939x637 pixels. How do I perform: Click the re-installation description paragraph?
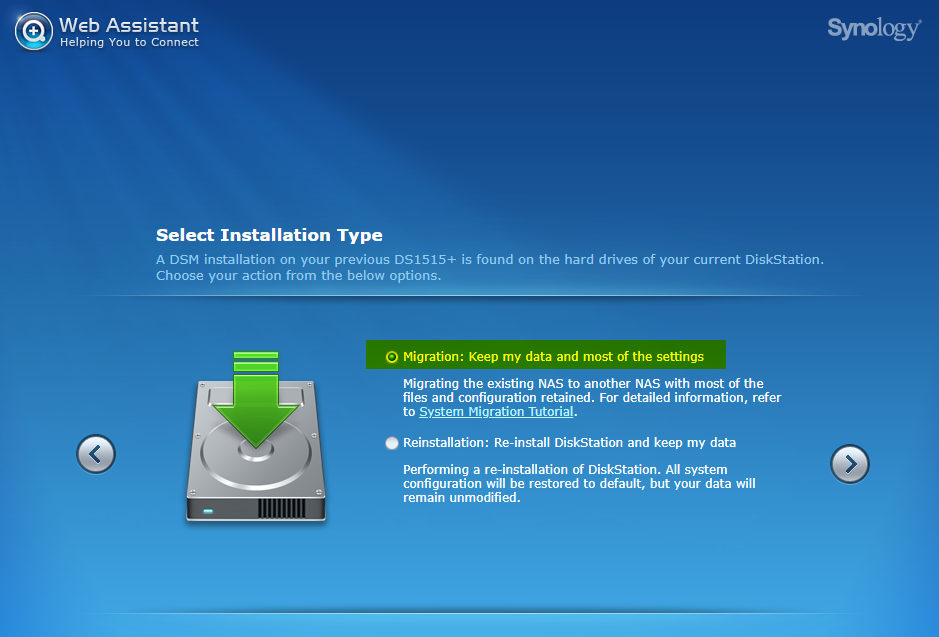[578, 483]
